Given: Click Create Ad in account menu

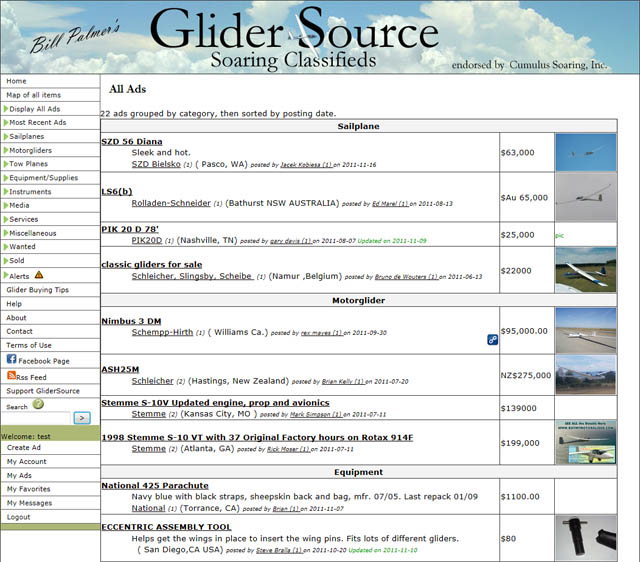Looking at the screenshot, I should pos(24,447).
